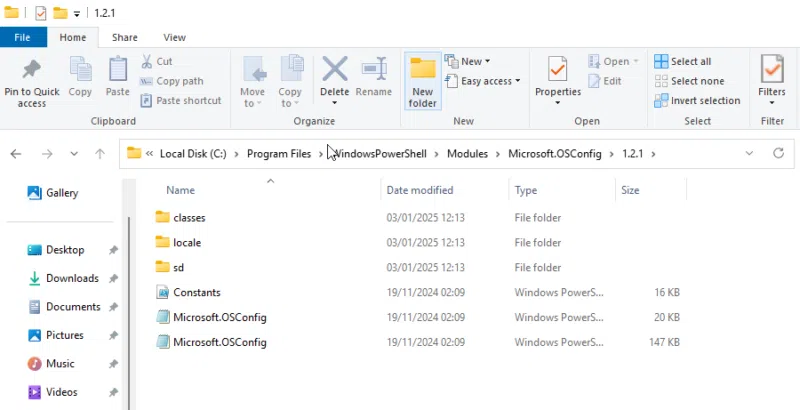Customize Quick Access Toolbar dropdown arrow
The height and width of the screenshot is (410, 800).
point(77,14)
